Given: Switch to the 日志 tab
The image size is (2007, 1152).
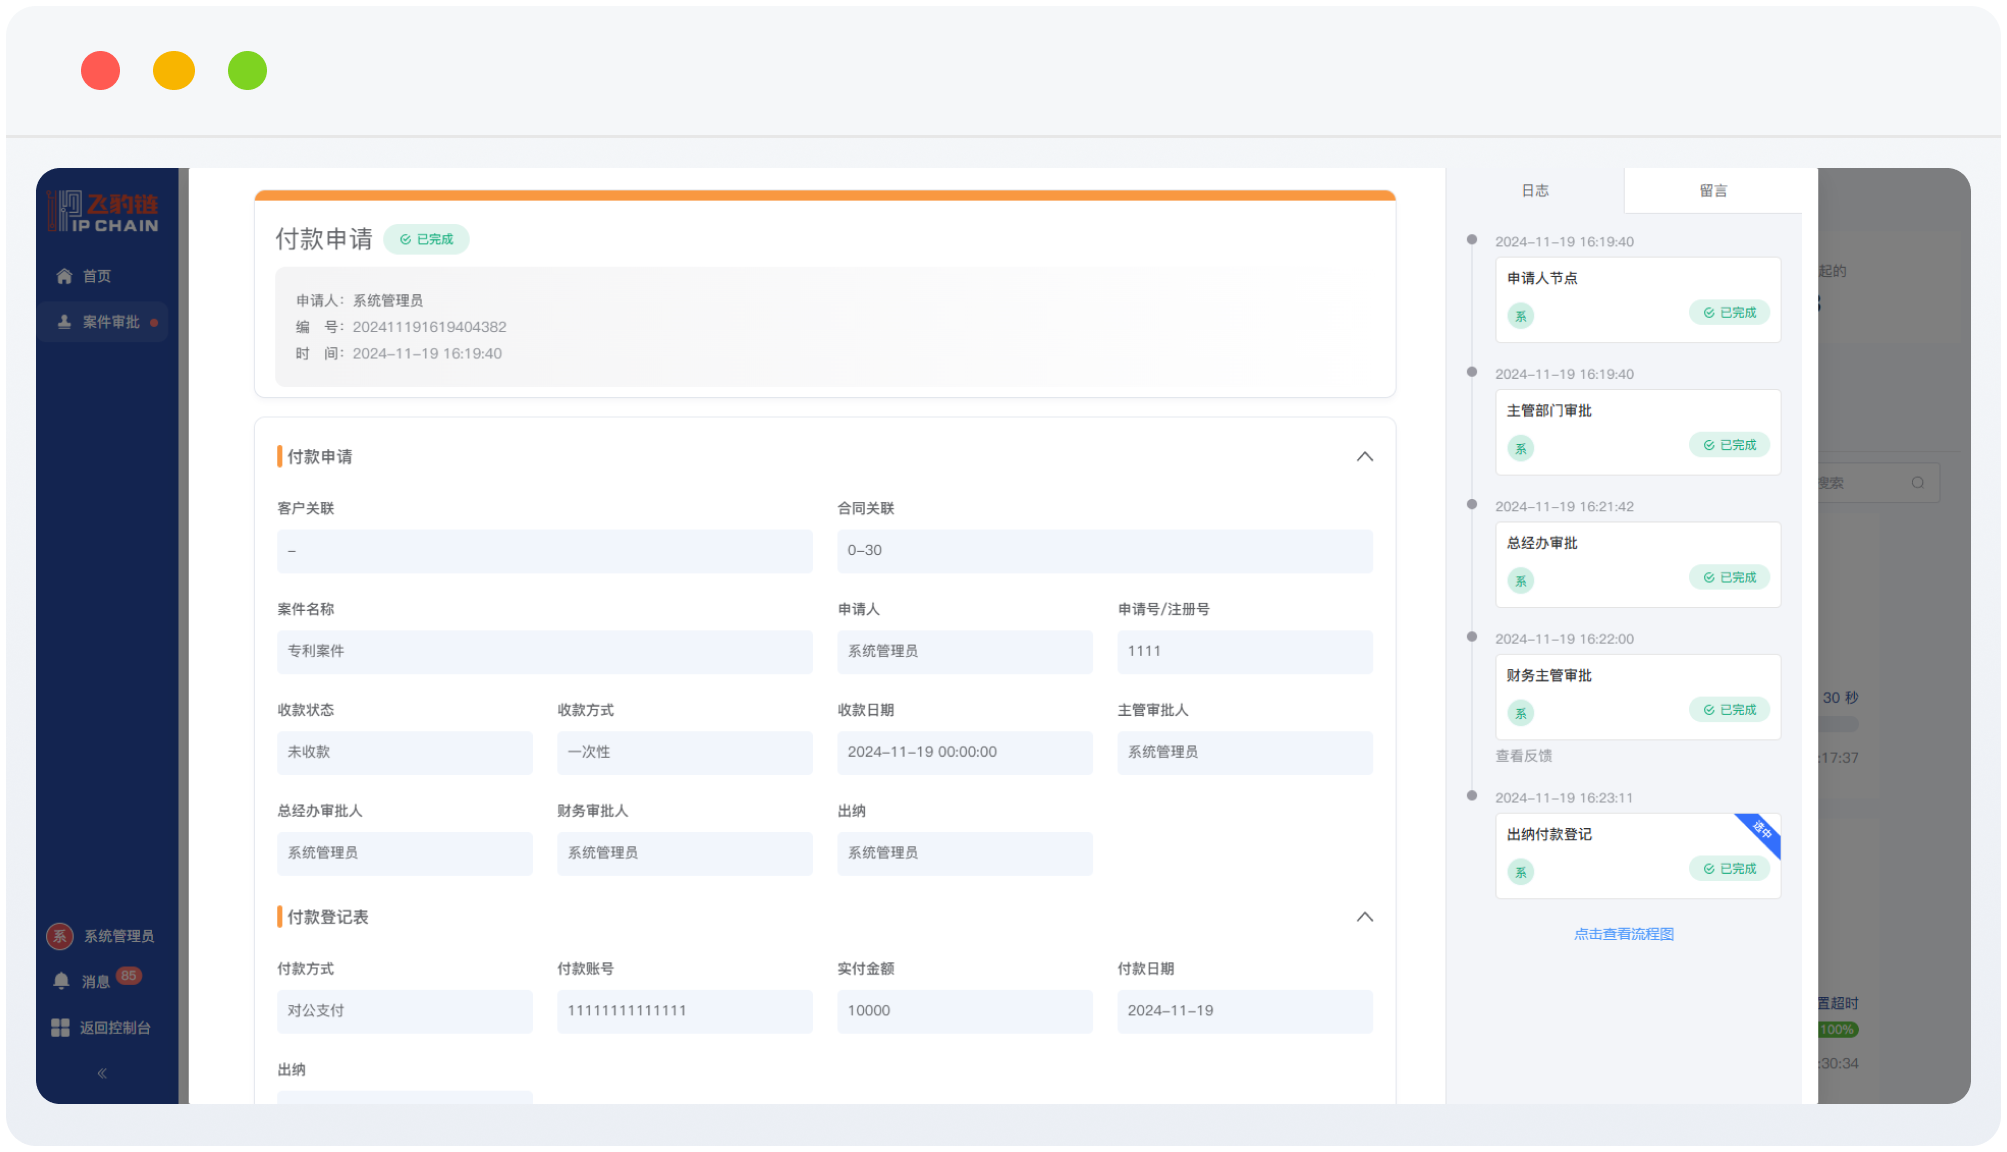Looking at the screenshot, I should [1535, 191].
